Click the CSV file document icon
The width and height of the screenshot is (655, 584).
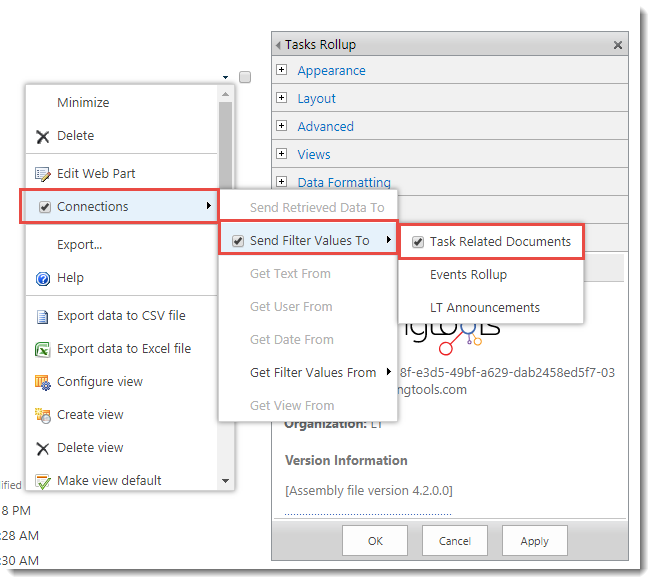point(43,317)
